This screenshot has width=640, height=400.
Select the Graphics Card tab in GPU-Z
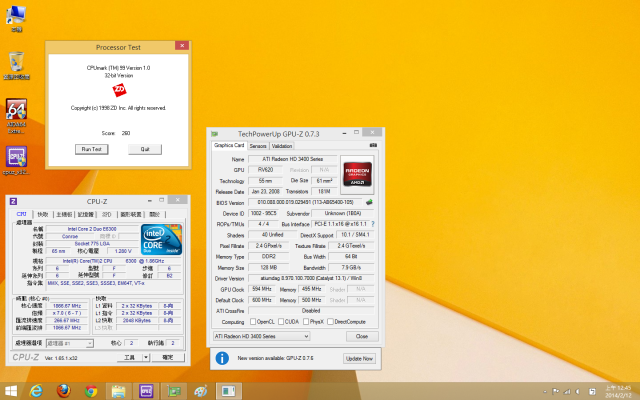(229, 145)
